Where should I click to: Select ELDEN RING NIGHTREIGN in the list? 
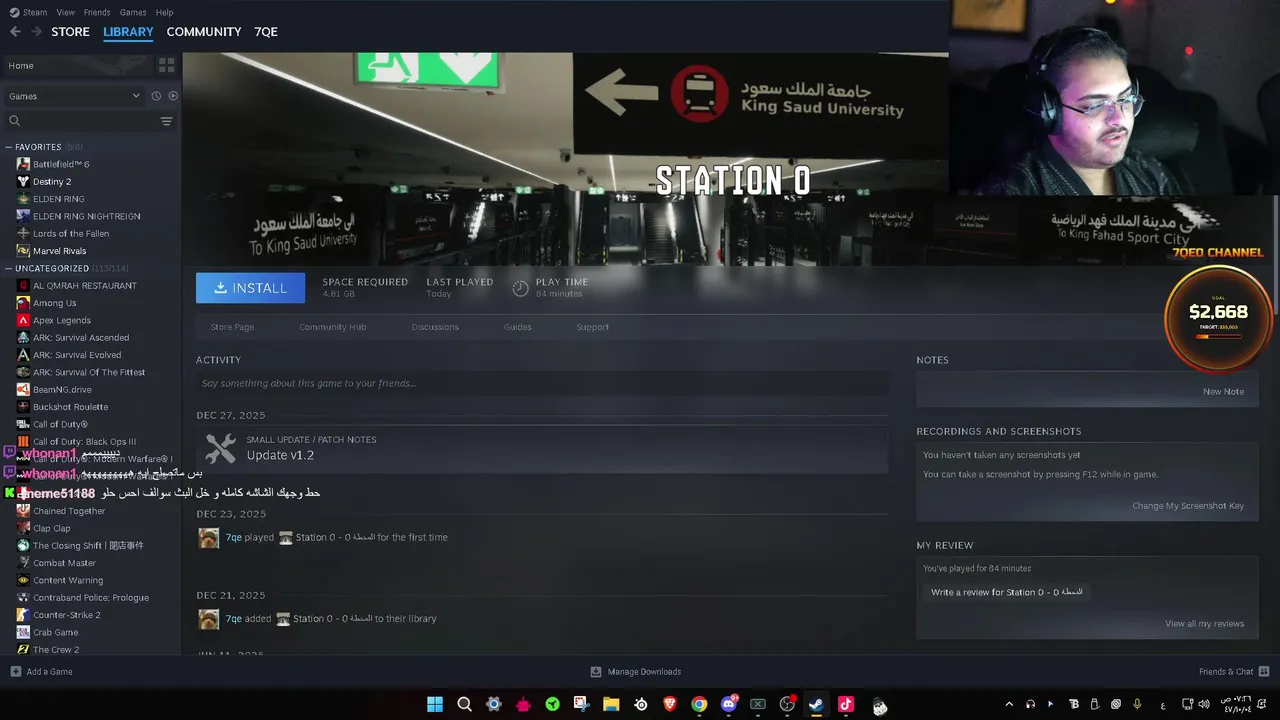tap(87, 216)
